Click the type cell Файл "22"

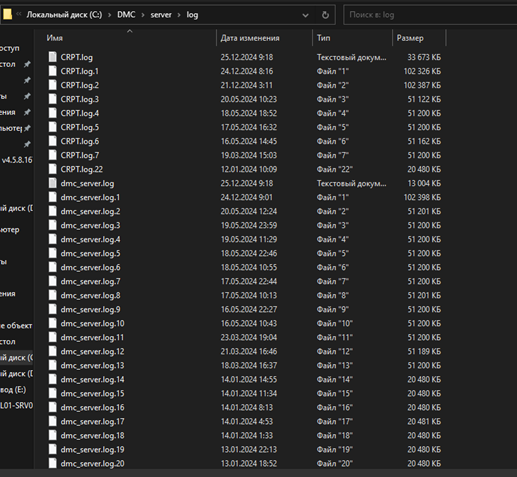coord(335,169)
